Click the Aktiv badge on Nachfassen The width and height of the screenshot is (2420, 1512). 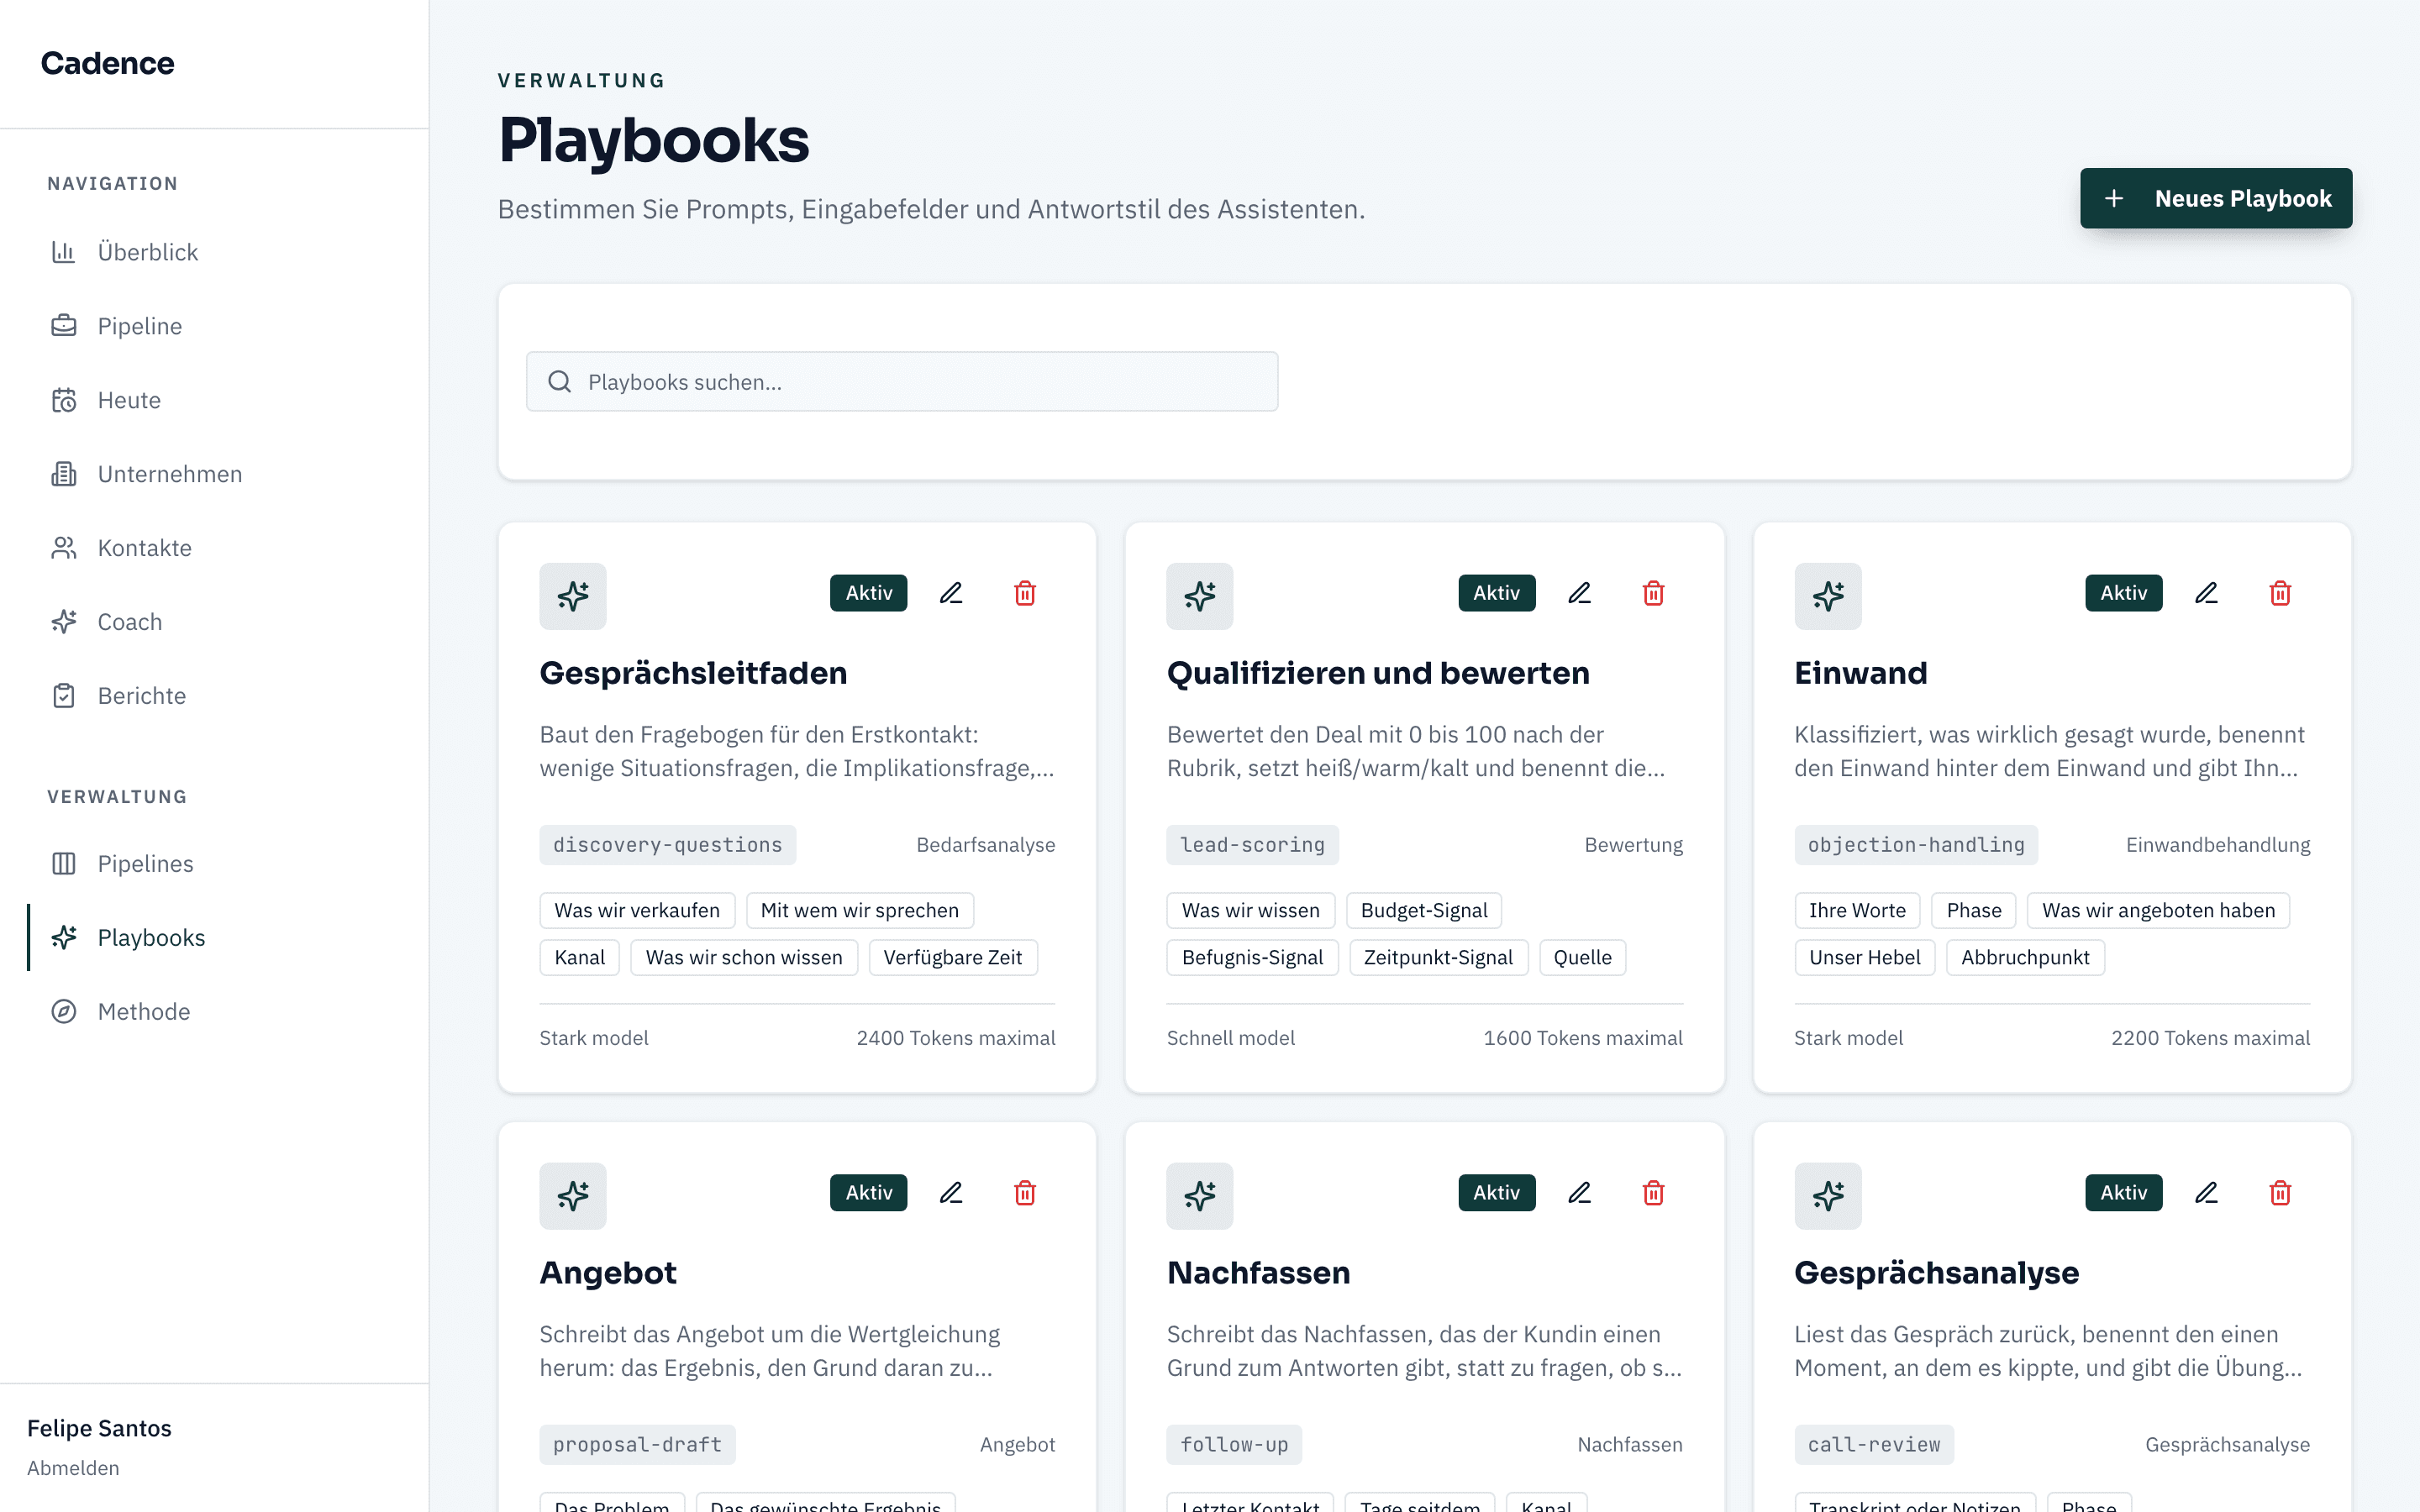(x=1497, y=1193)
